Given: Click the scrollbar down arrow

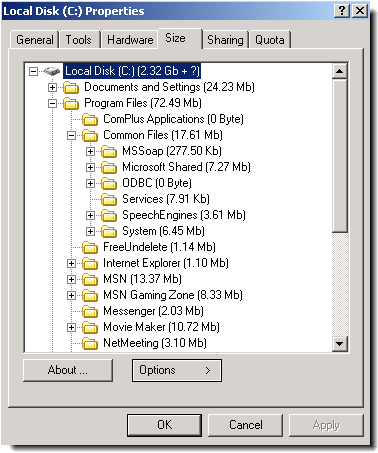Looking at the screenshot, I should click(340, 344).
